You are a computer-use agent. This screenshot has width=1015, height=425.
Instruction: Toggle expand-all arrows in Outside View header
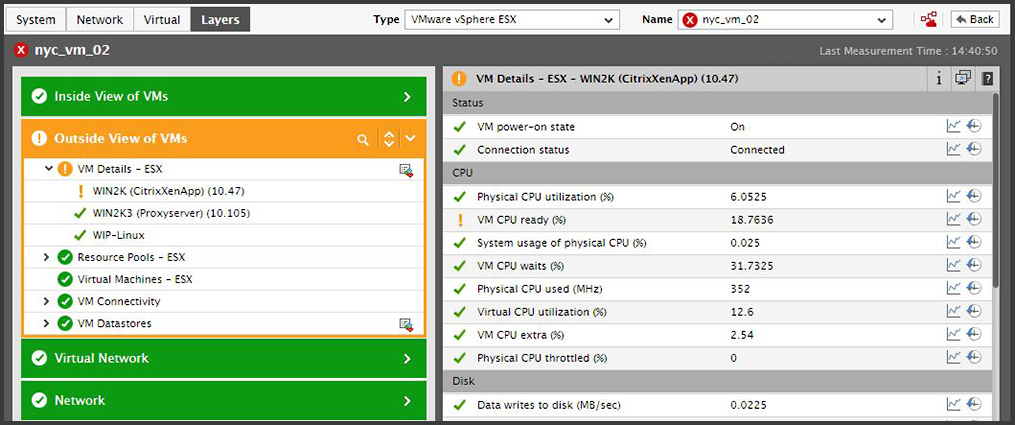pos(388,138)
